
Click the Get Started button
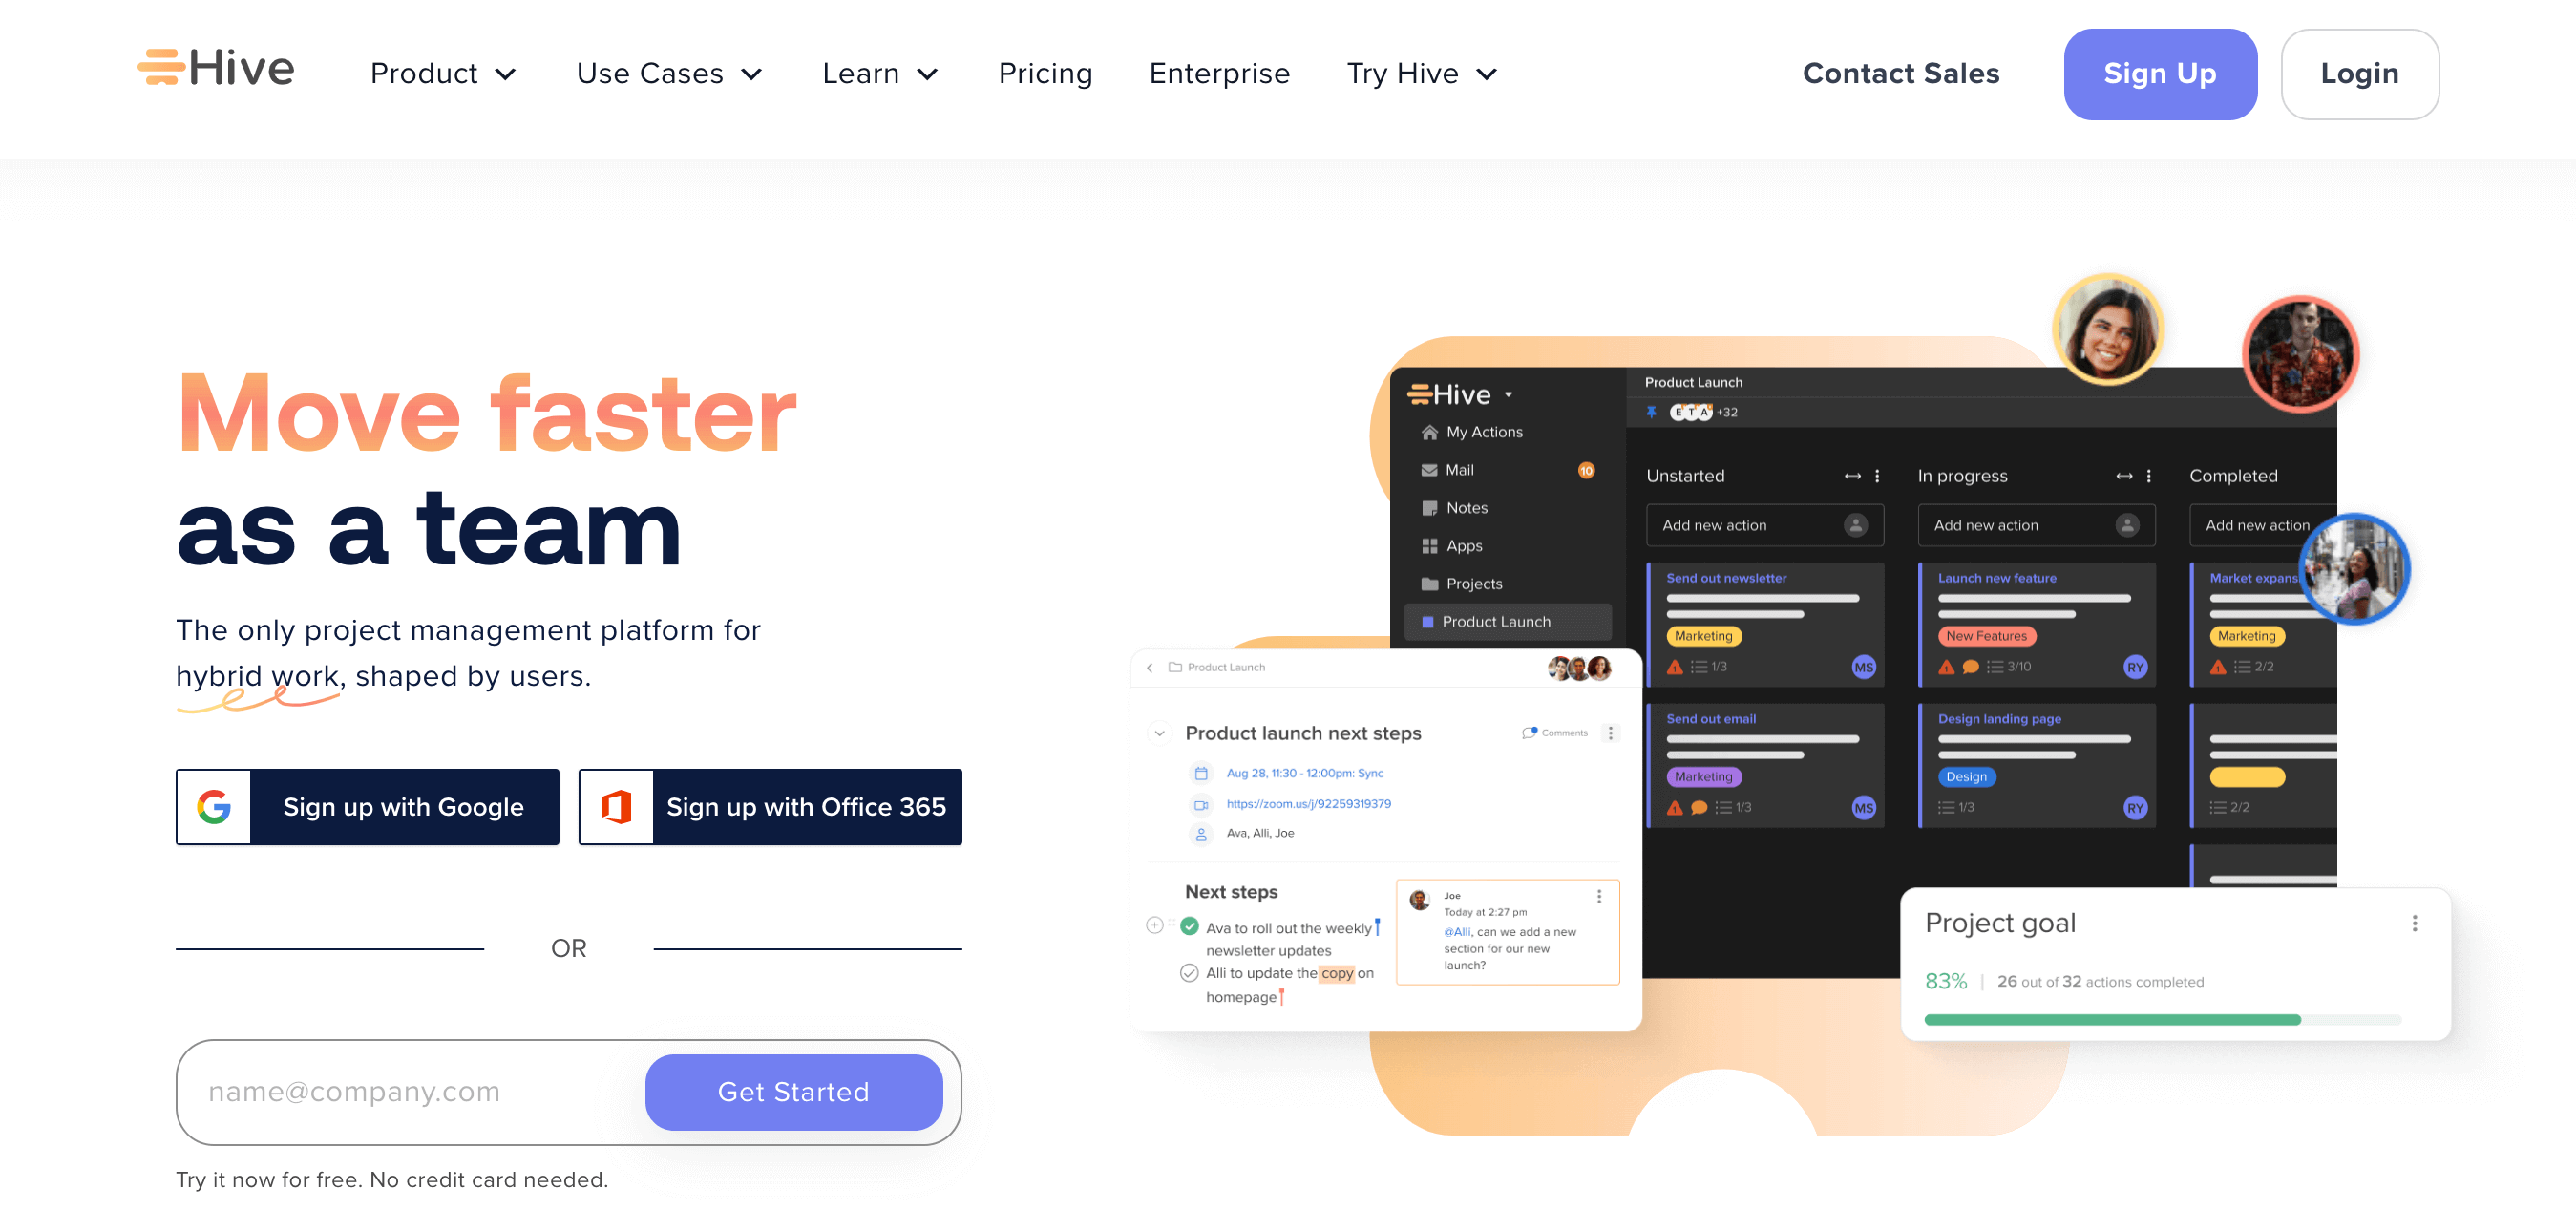pyautogui.click(x=793, y=1091)
